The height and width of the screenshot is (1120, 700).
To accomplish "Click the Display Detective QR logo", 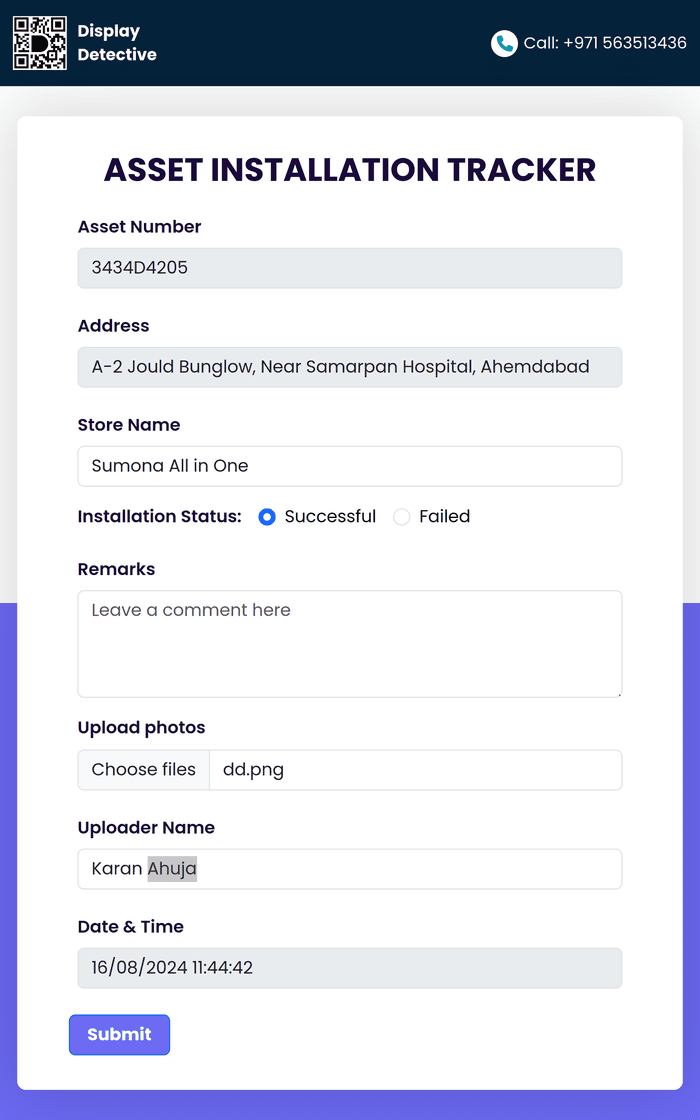I will (40, 43).
